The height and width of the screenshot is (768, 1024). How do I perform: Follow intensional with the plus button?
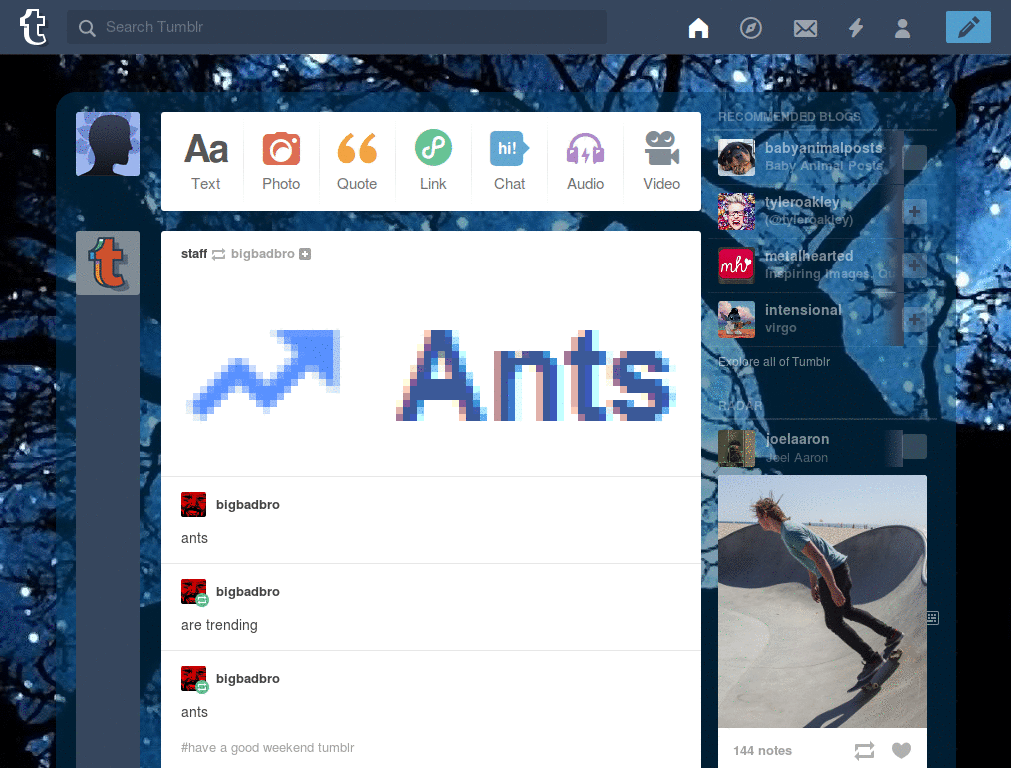[914, 320]
